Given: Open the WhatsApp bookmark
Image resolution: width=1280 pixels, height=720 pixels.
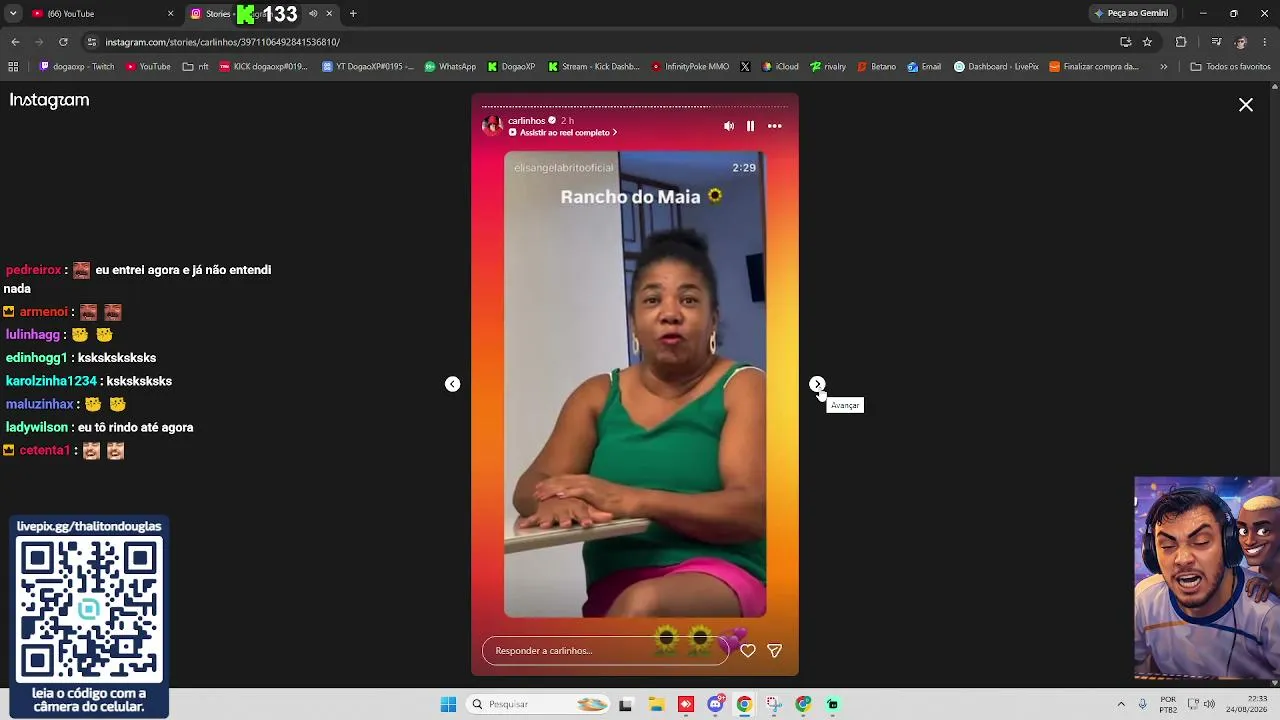Looking at the screenshot, I should (450, 67).
